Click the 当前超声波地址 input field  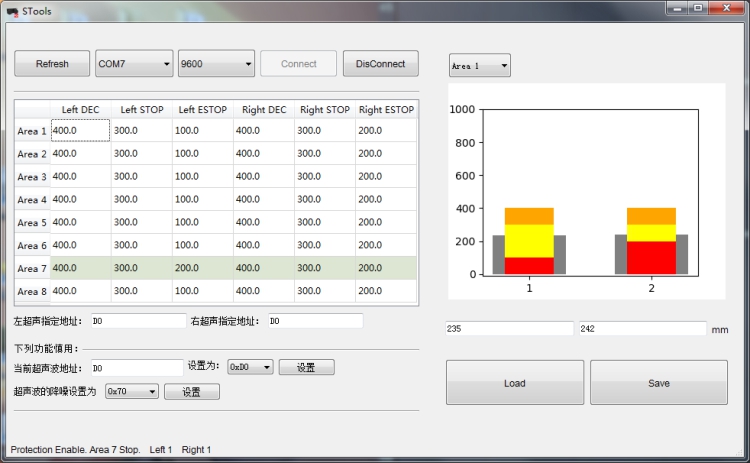pyautogui.click(x=137, y=368)
